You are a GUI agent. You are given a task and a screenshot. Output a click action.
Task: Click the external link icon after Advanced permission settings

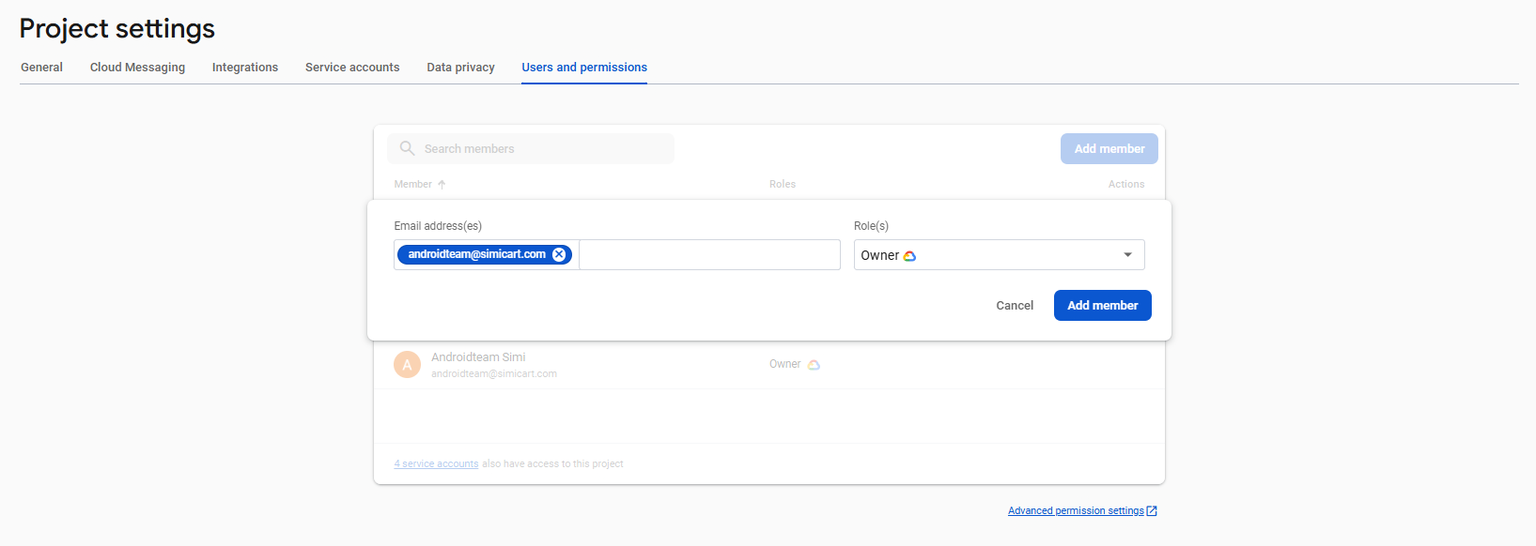[x=1152, y=511]
